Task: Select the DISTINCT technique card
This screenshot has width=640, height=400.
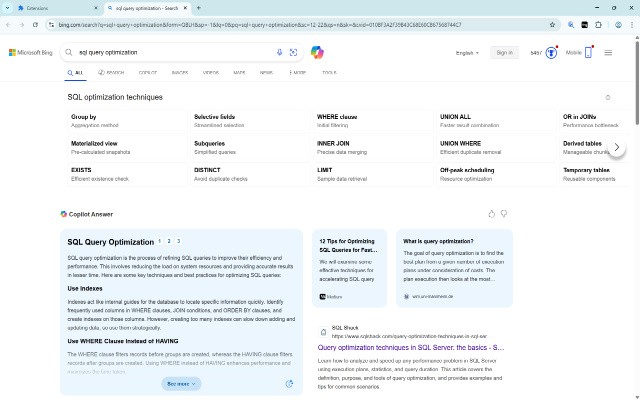Action: tap(250, 174)
